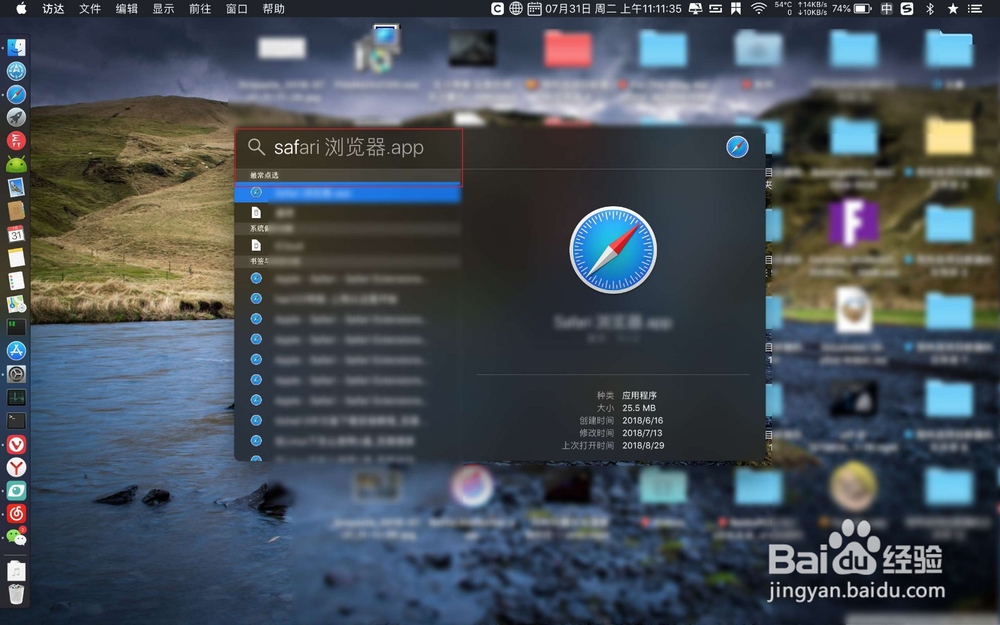The width and height of the screenshot is (1000, 625).
Task: Click the 中 input method indicator
Action: [886, 8]
